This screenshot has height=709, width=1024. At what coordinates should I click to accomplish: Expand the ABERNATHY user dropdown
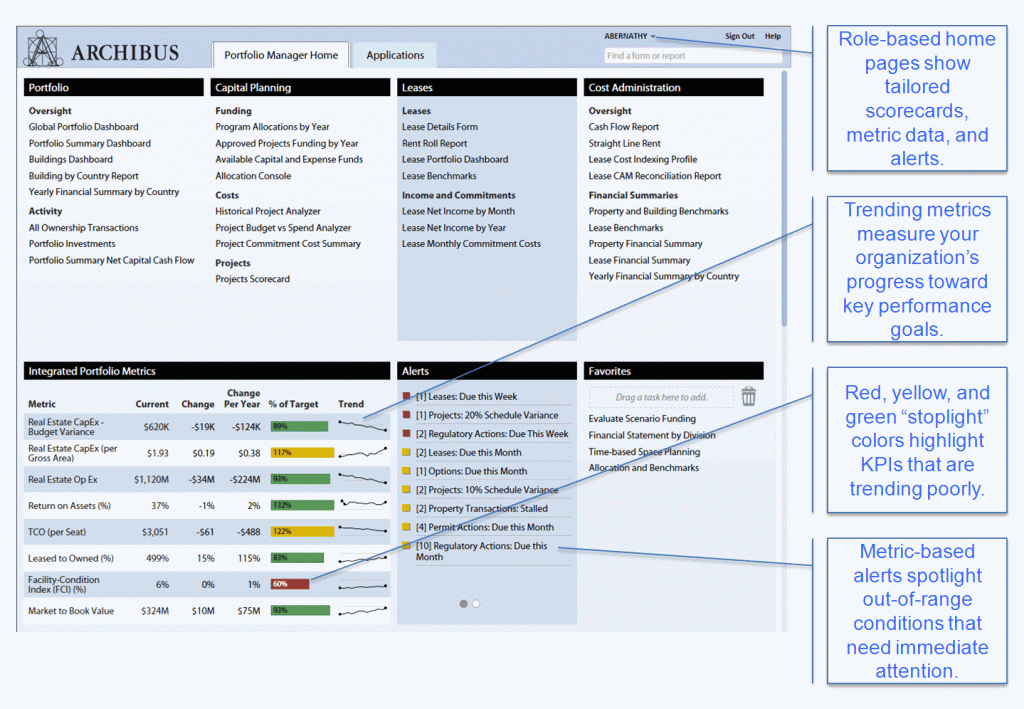click(x=630, y=37)
